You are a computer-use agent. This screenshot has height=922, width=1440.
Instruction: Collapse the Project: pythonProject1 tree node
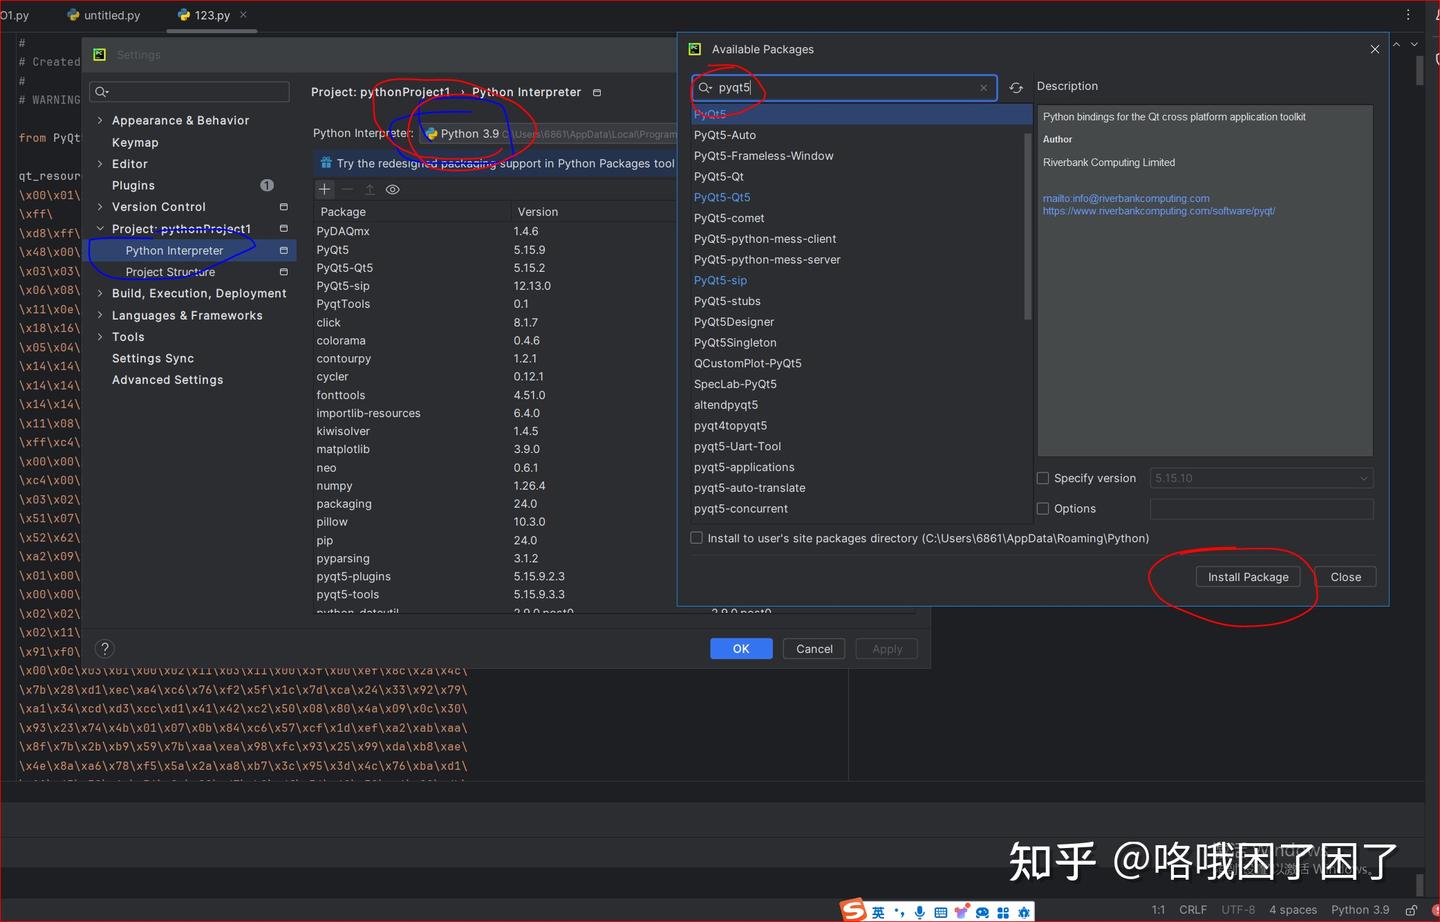click(99, 228)
